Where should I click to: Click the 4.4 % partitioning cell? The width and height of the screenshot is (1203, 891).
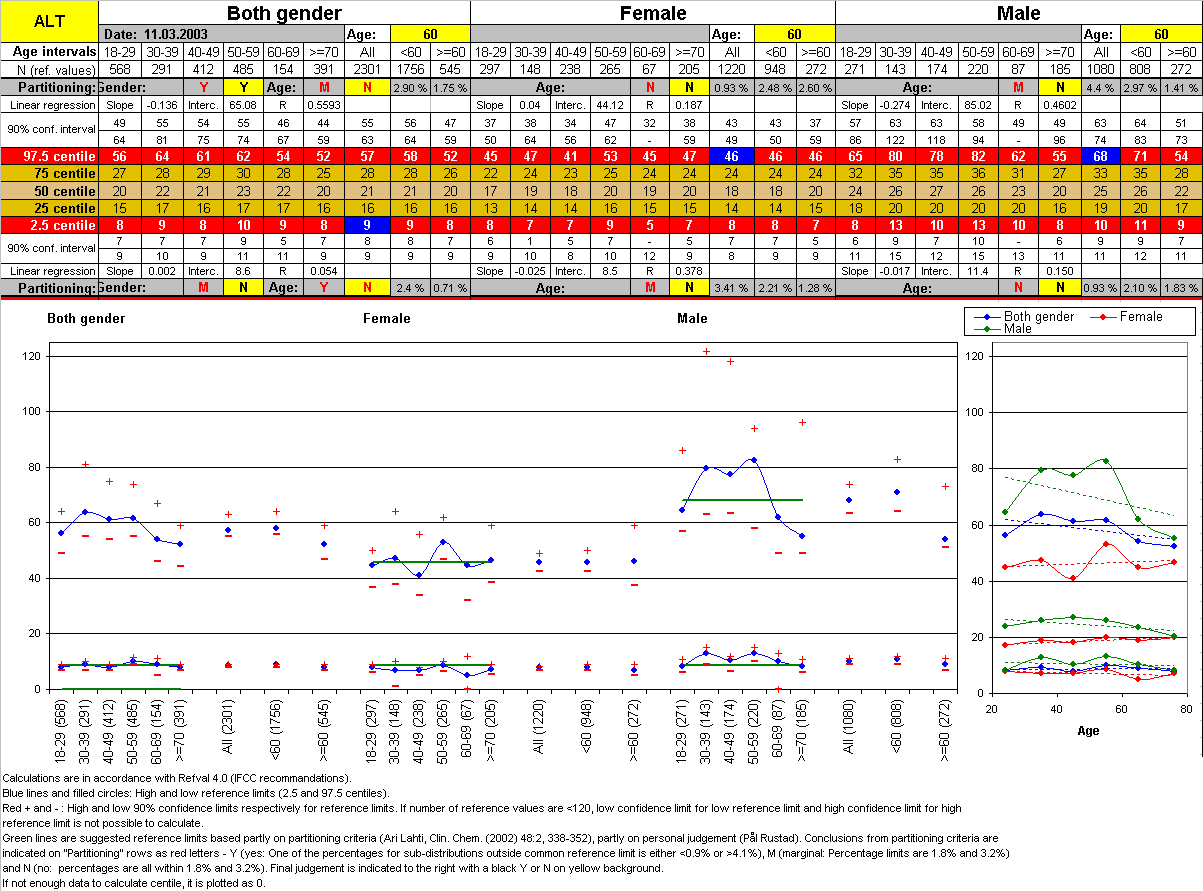(x=1100, y=89)
